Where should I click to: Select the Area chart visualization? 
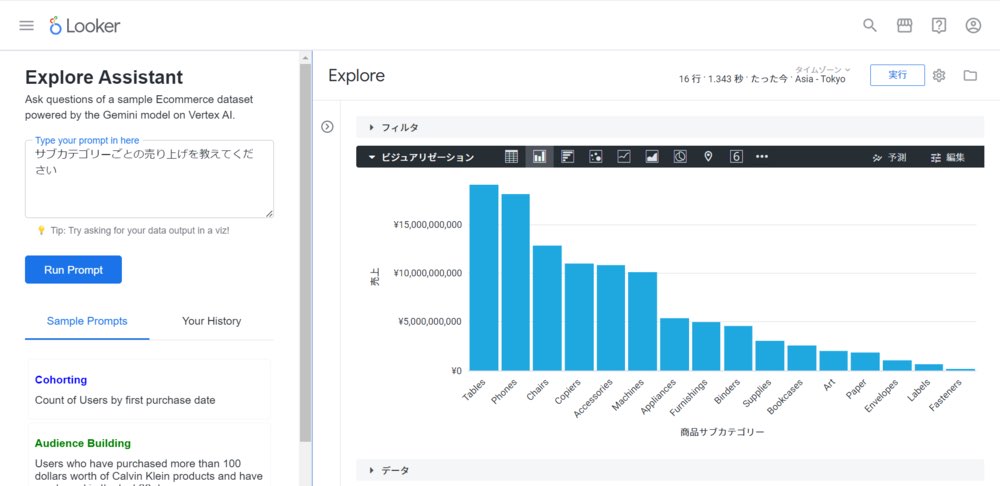652,157
